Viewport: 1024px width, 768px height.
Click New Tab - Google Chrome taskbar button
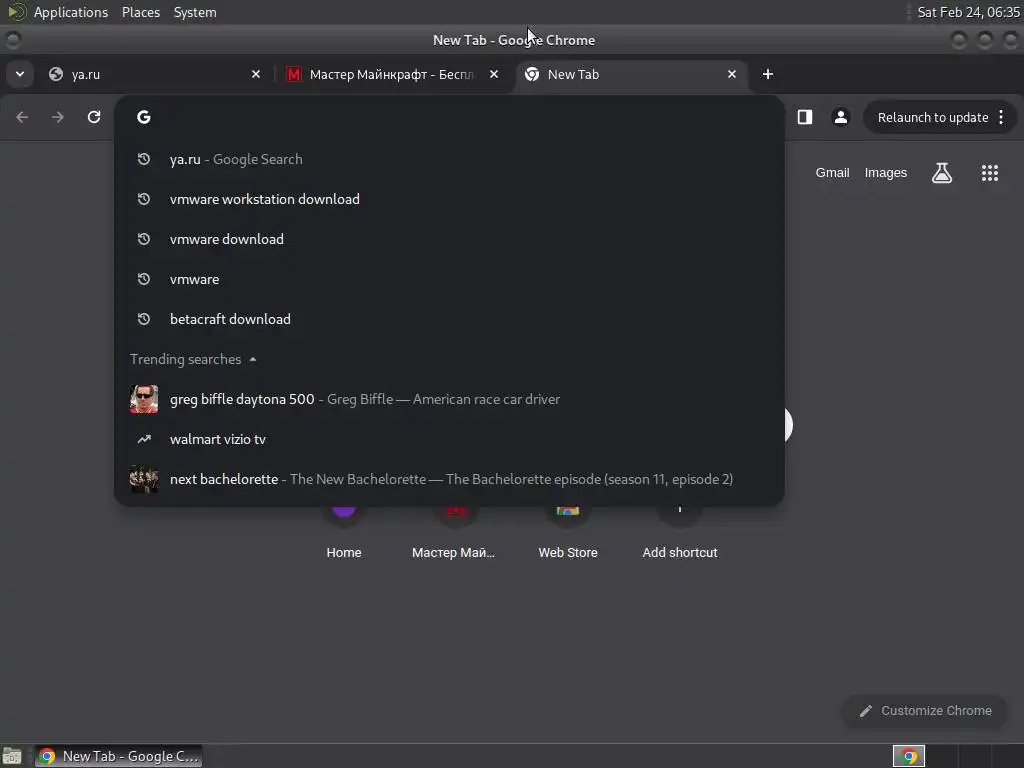point(119,756)
